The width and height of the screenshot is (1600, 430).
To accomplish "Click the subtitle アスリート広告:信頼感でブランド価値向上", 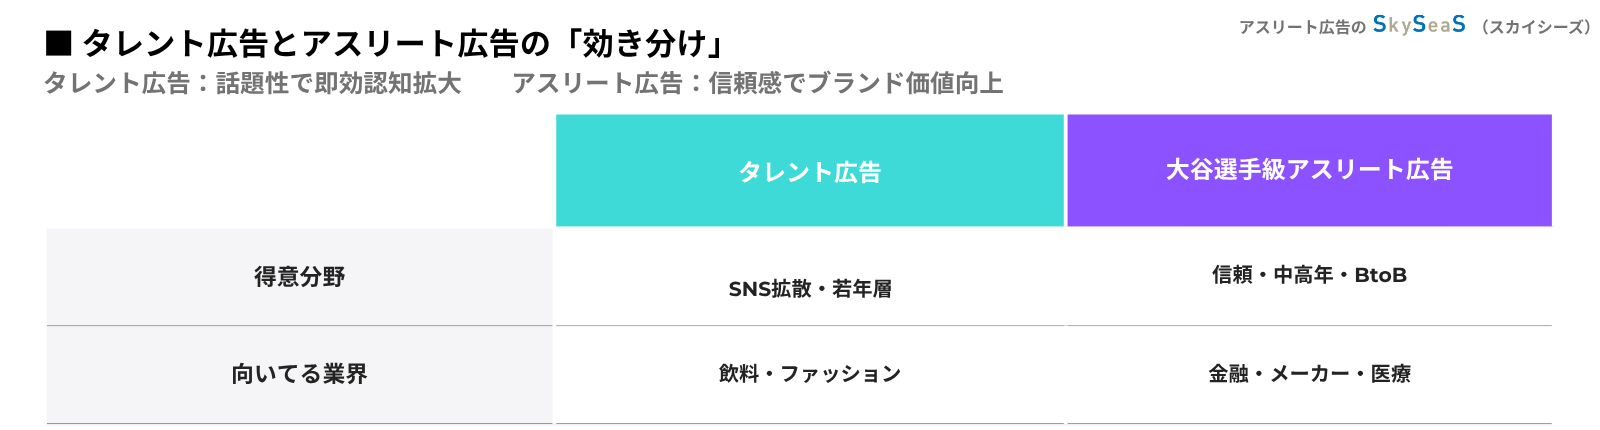I will [757, 83].
